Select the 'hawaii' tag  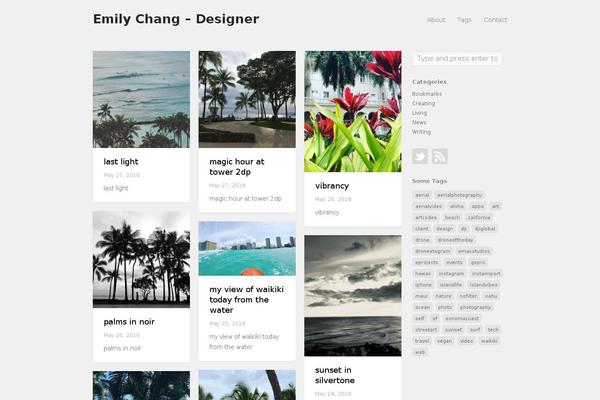(423, 274)
